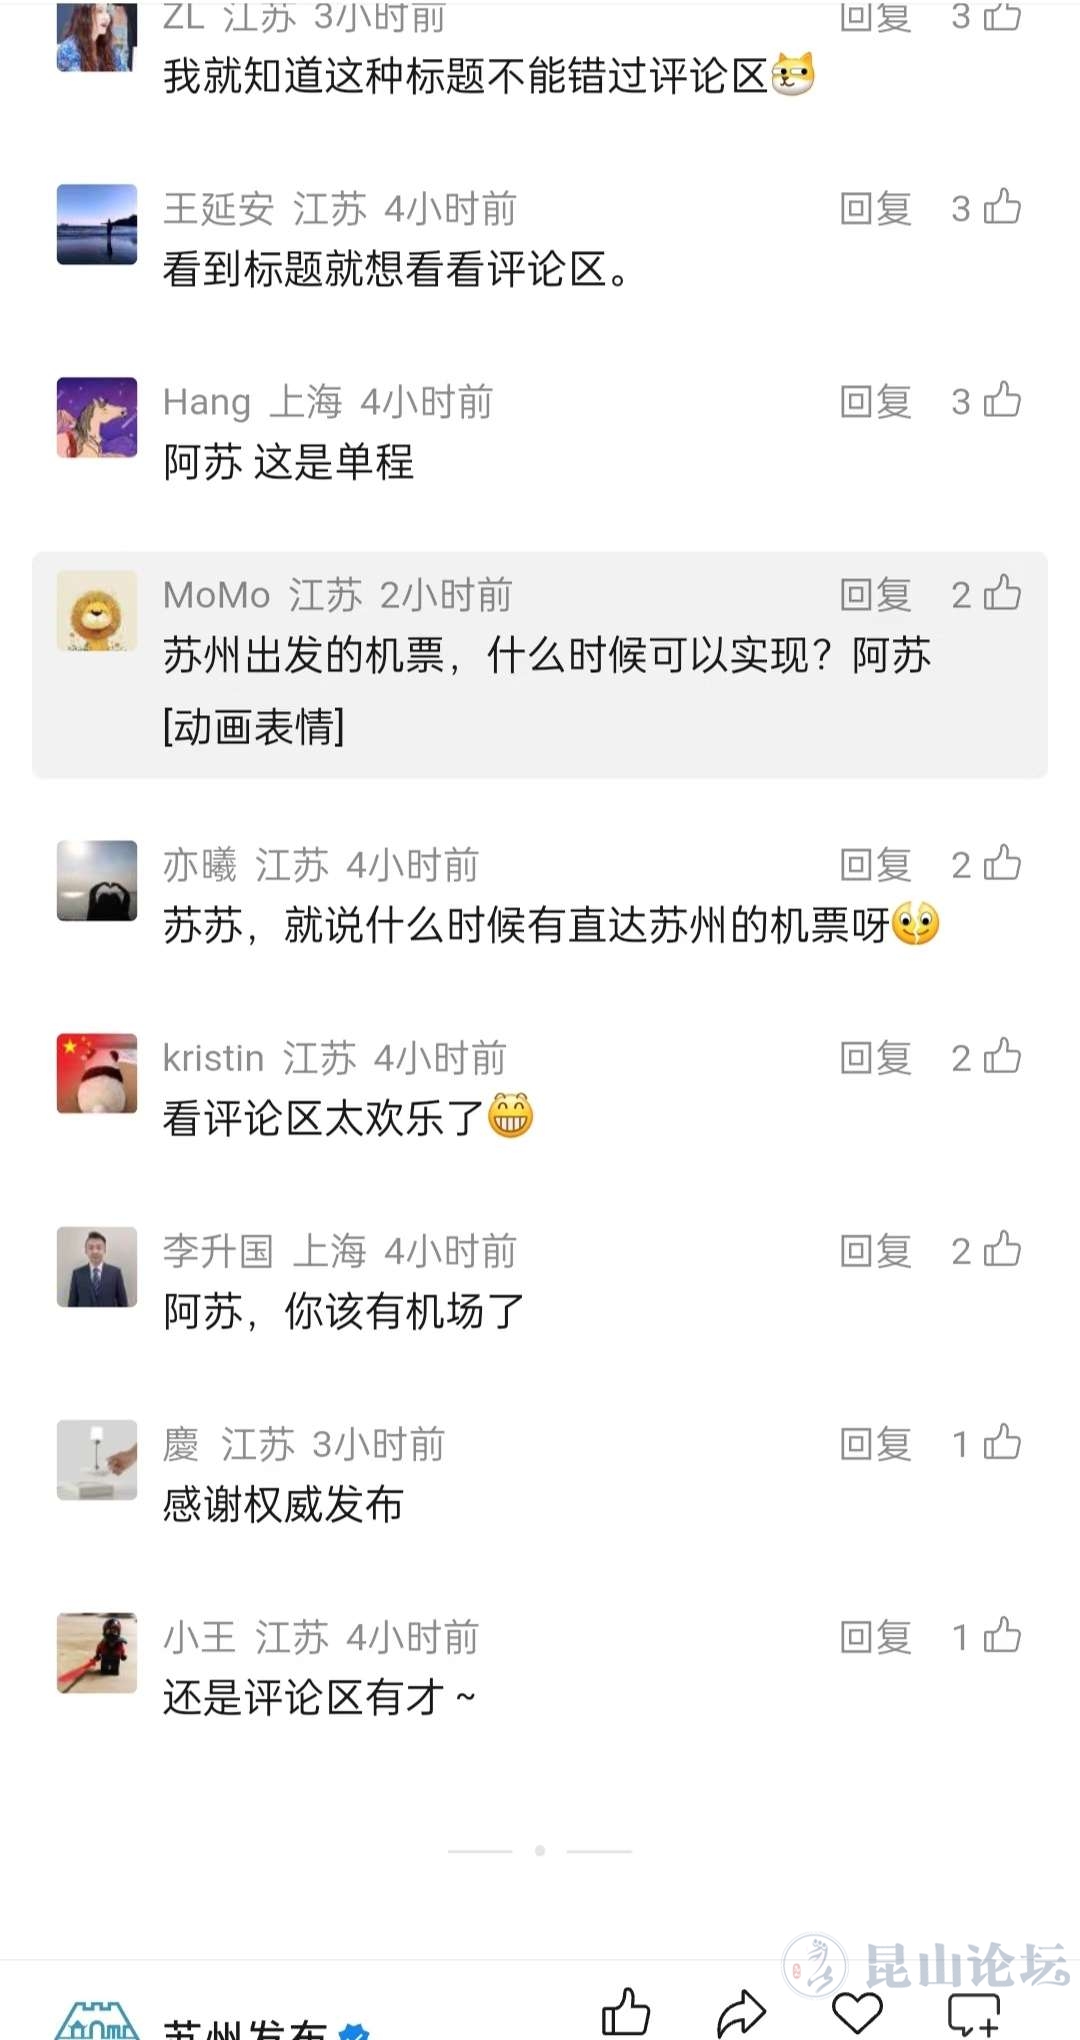The width and height of the screenshot is (1080, 2040).
Task: Like Hang's comment 阿苏 这是单程
Action: pos(1002,400)
